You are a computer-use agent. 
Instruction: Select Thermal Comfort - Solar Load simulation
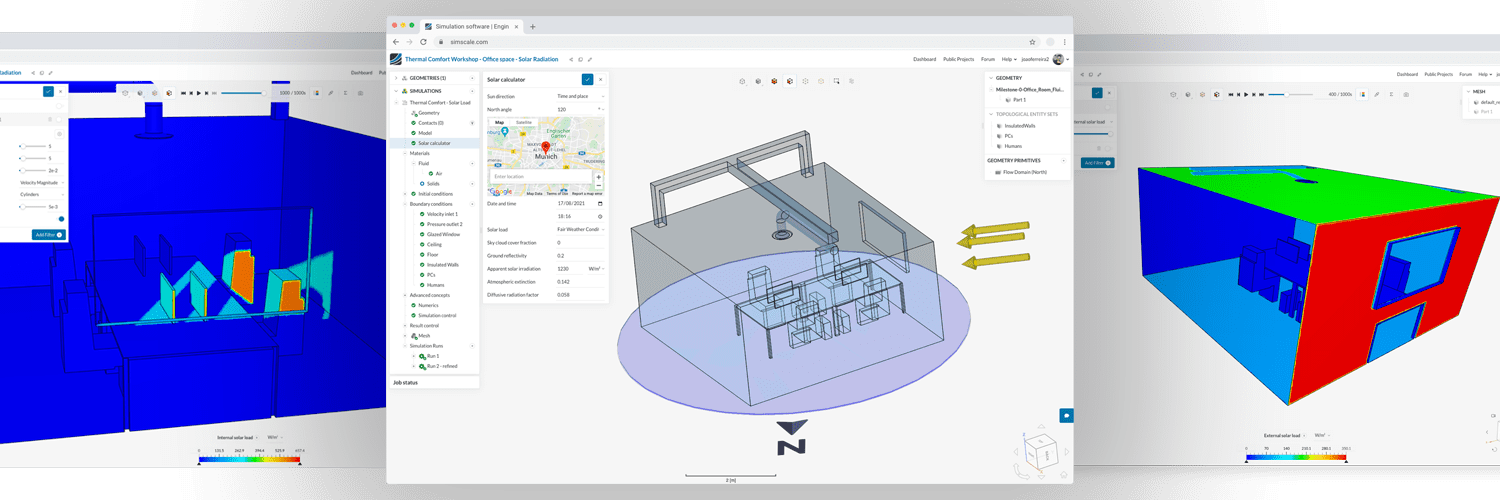point(440,102)
